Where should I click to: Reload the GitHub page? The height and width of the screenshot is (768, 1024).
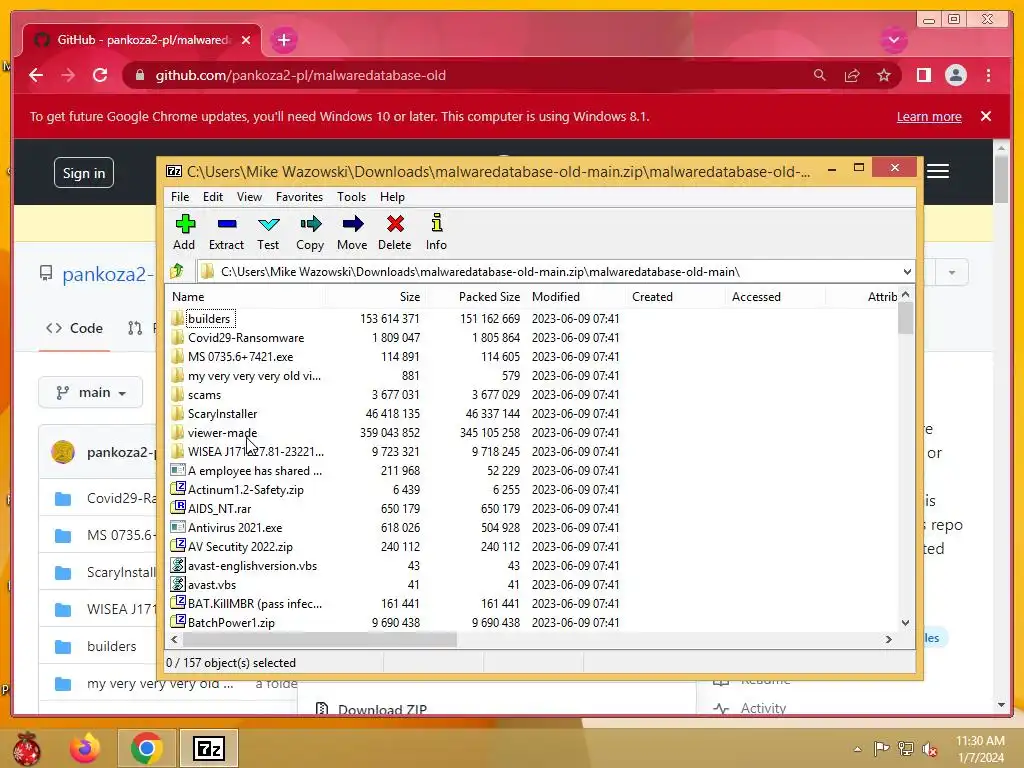pos(100,75)
